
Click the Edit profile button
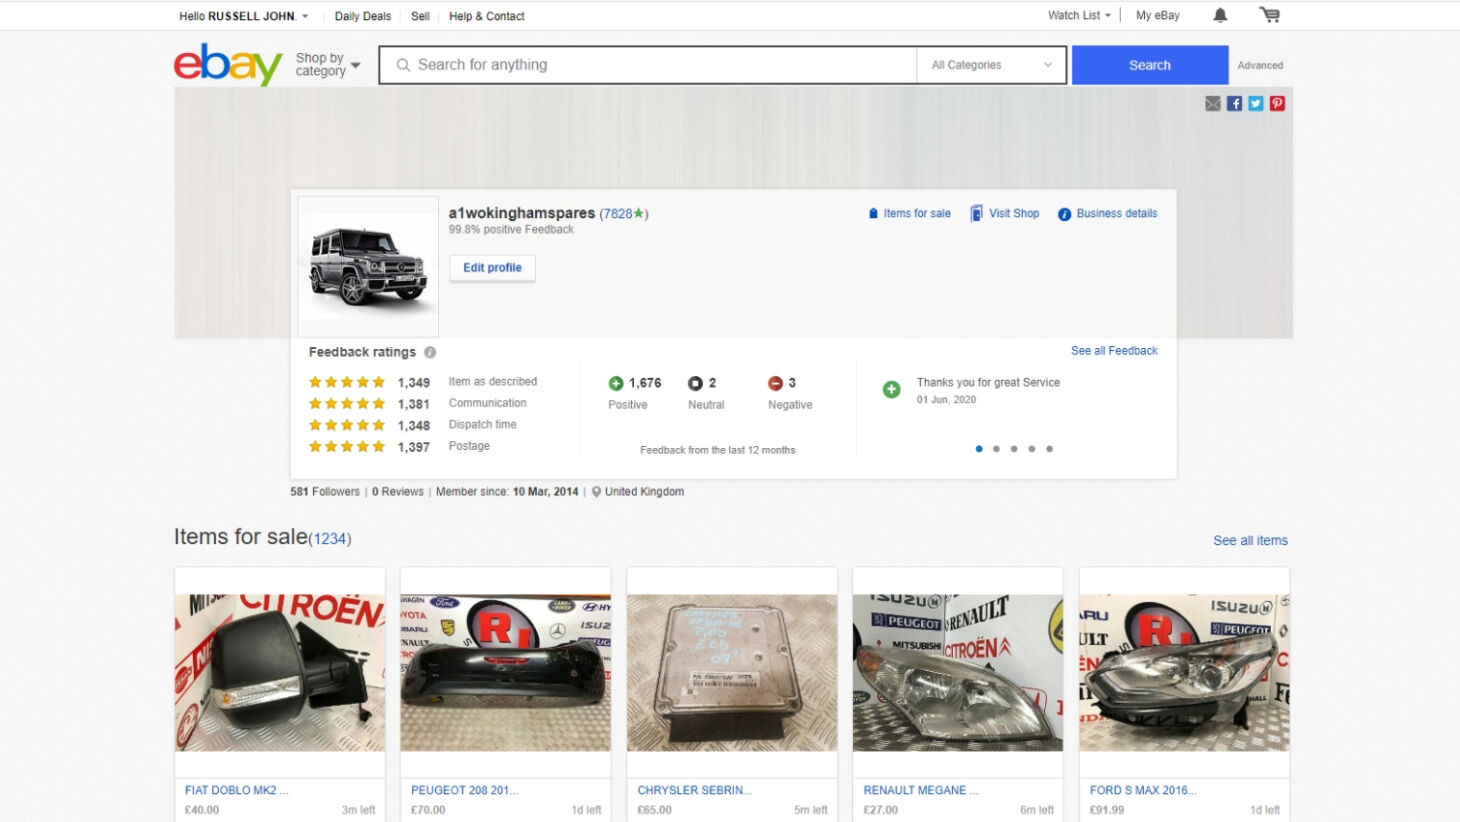click(x=491, y=268)
